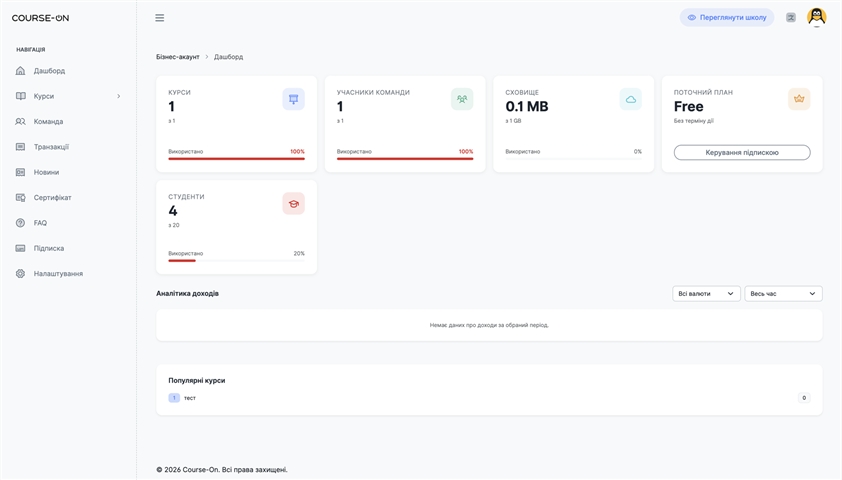Open the Всі валюти currency dropdown
Viewport: 842px width, 480px height.
point(706,294)
